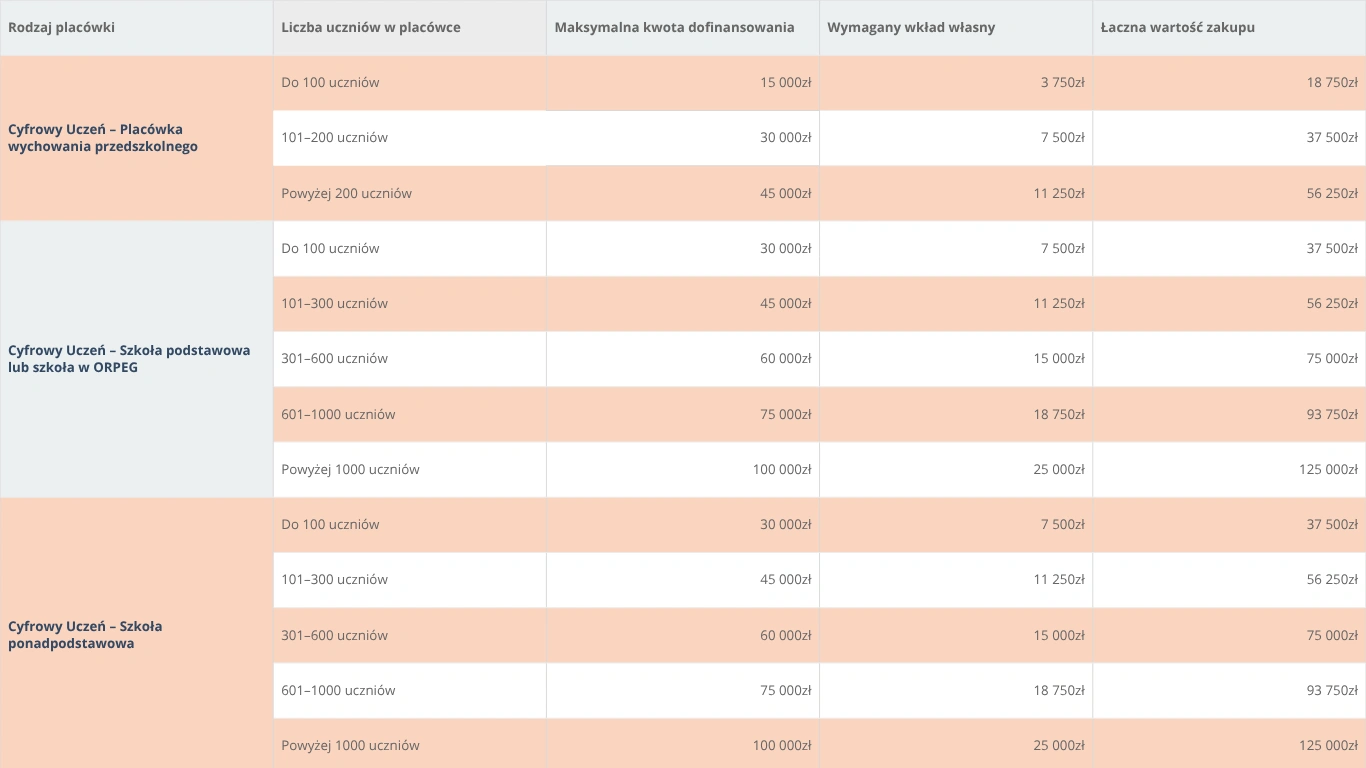1366x768 pixels.
Task: Click 'Cyfrowy Uczeń – Placówka wychowania przedszkolnego' cell
Action: coord(136,138)
